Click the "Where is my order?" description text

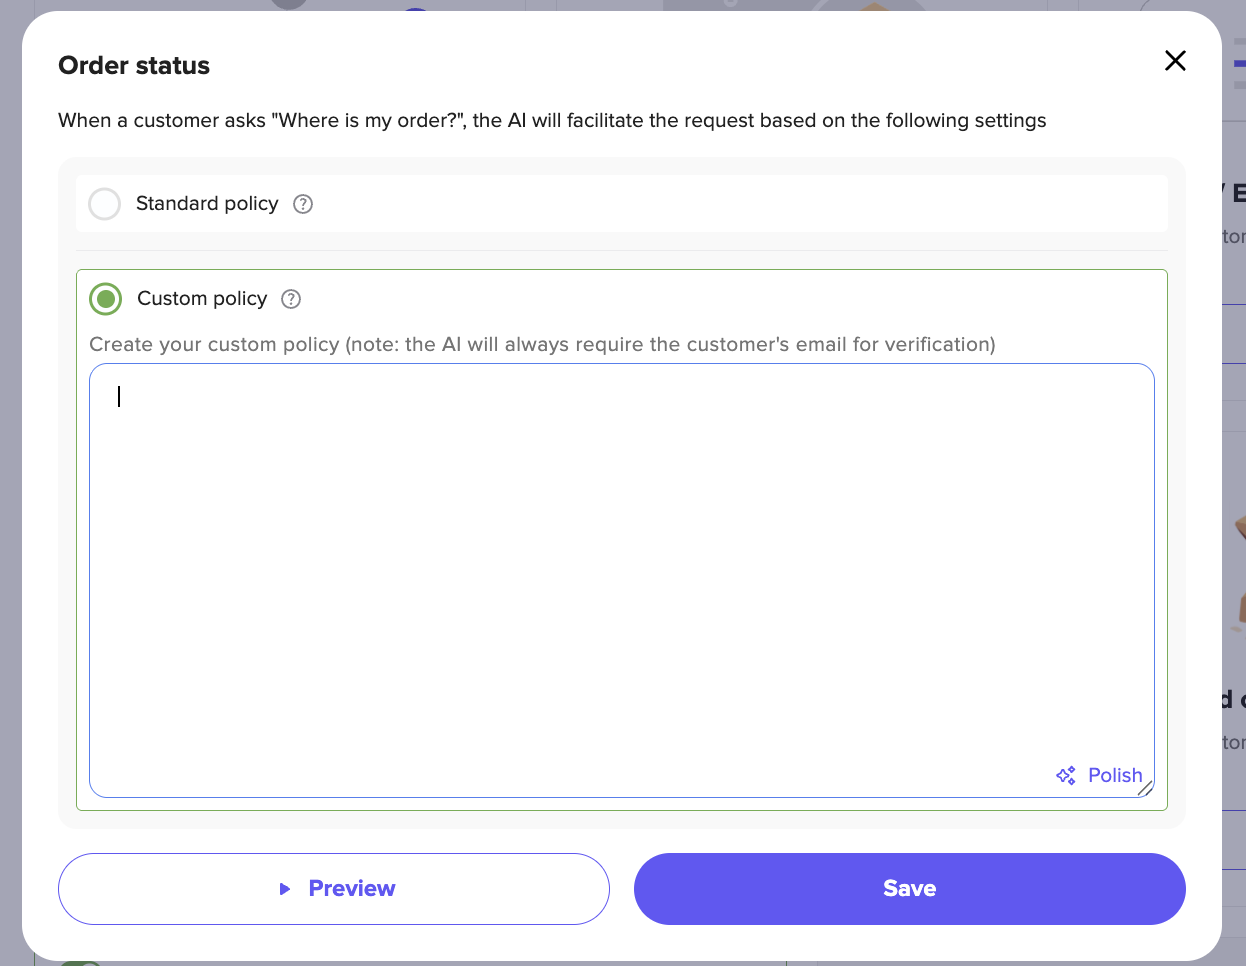click(552, 121)
